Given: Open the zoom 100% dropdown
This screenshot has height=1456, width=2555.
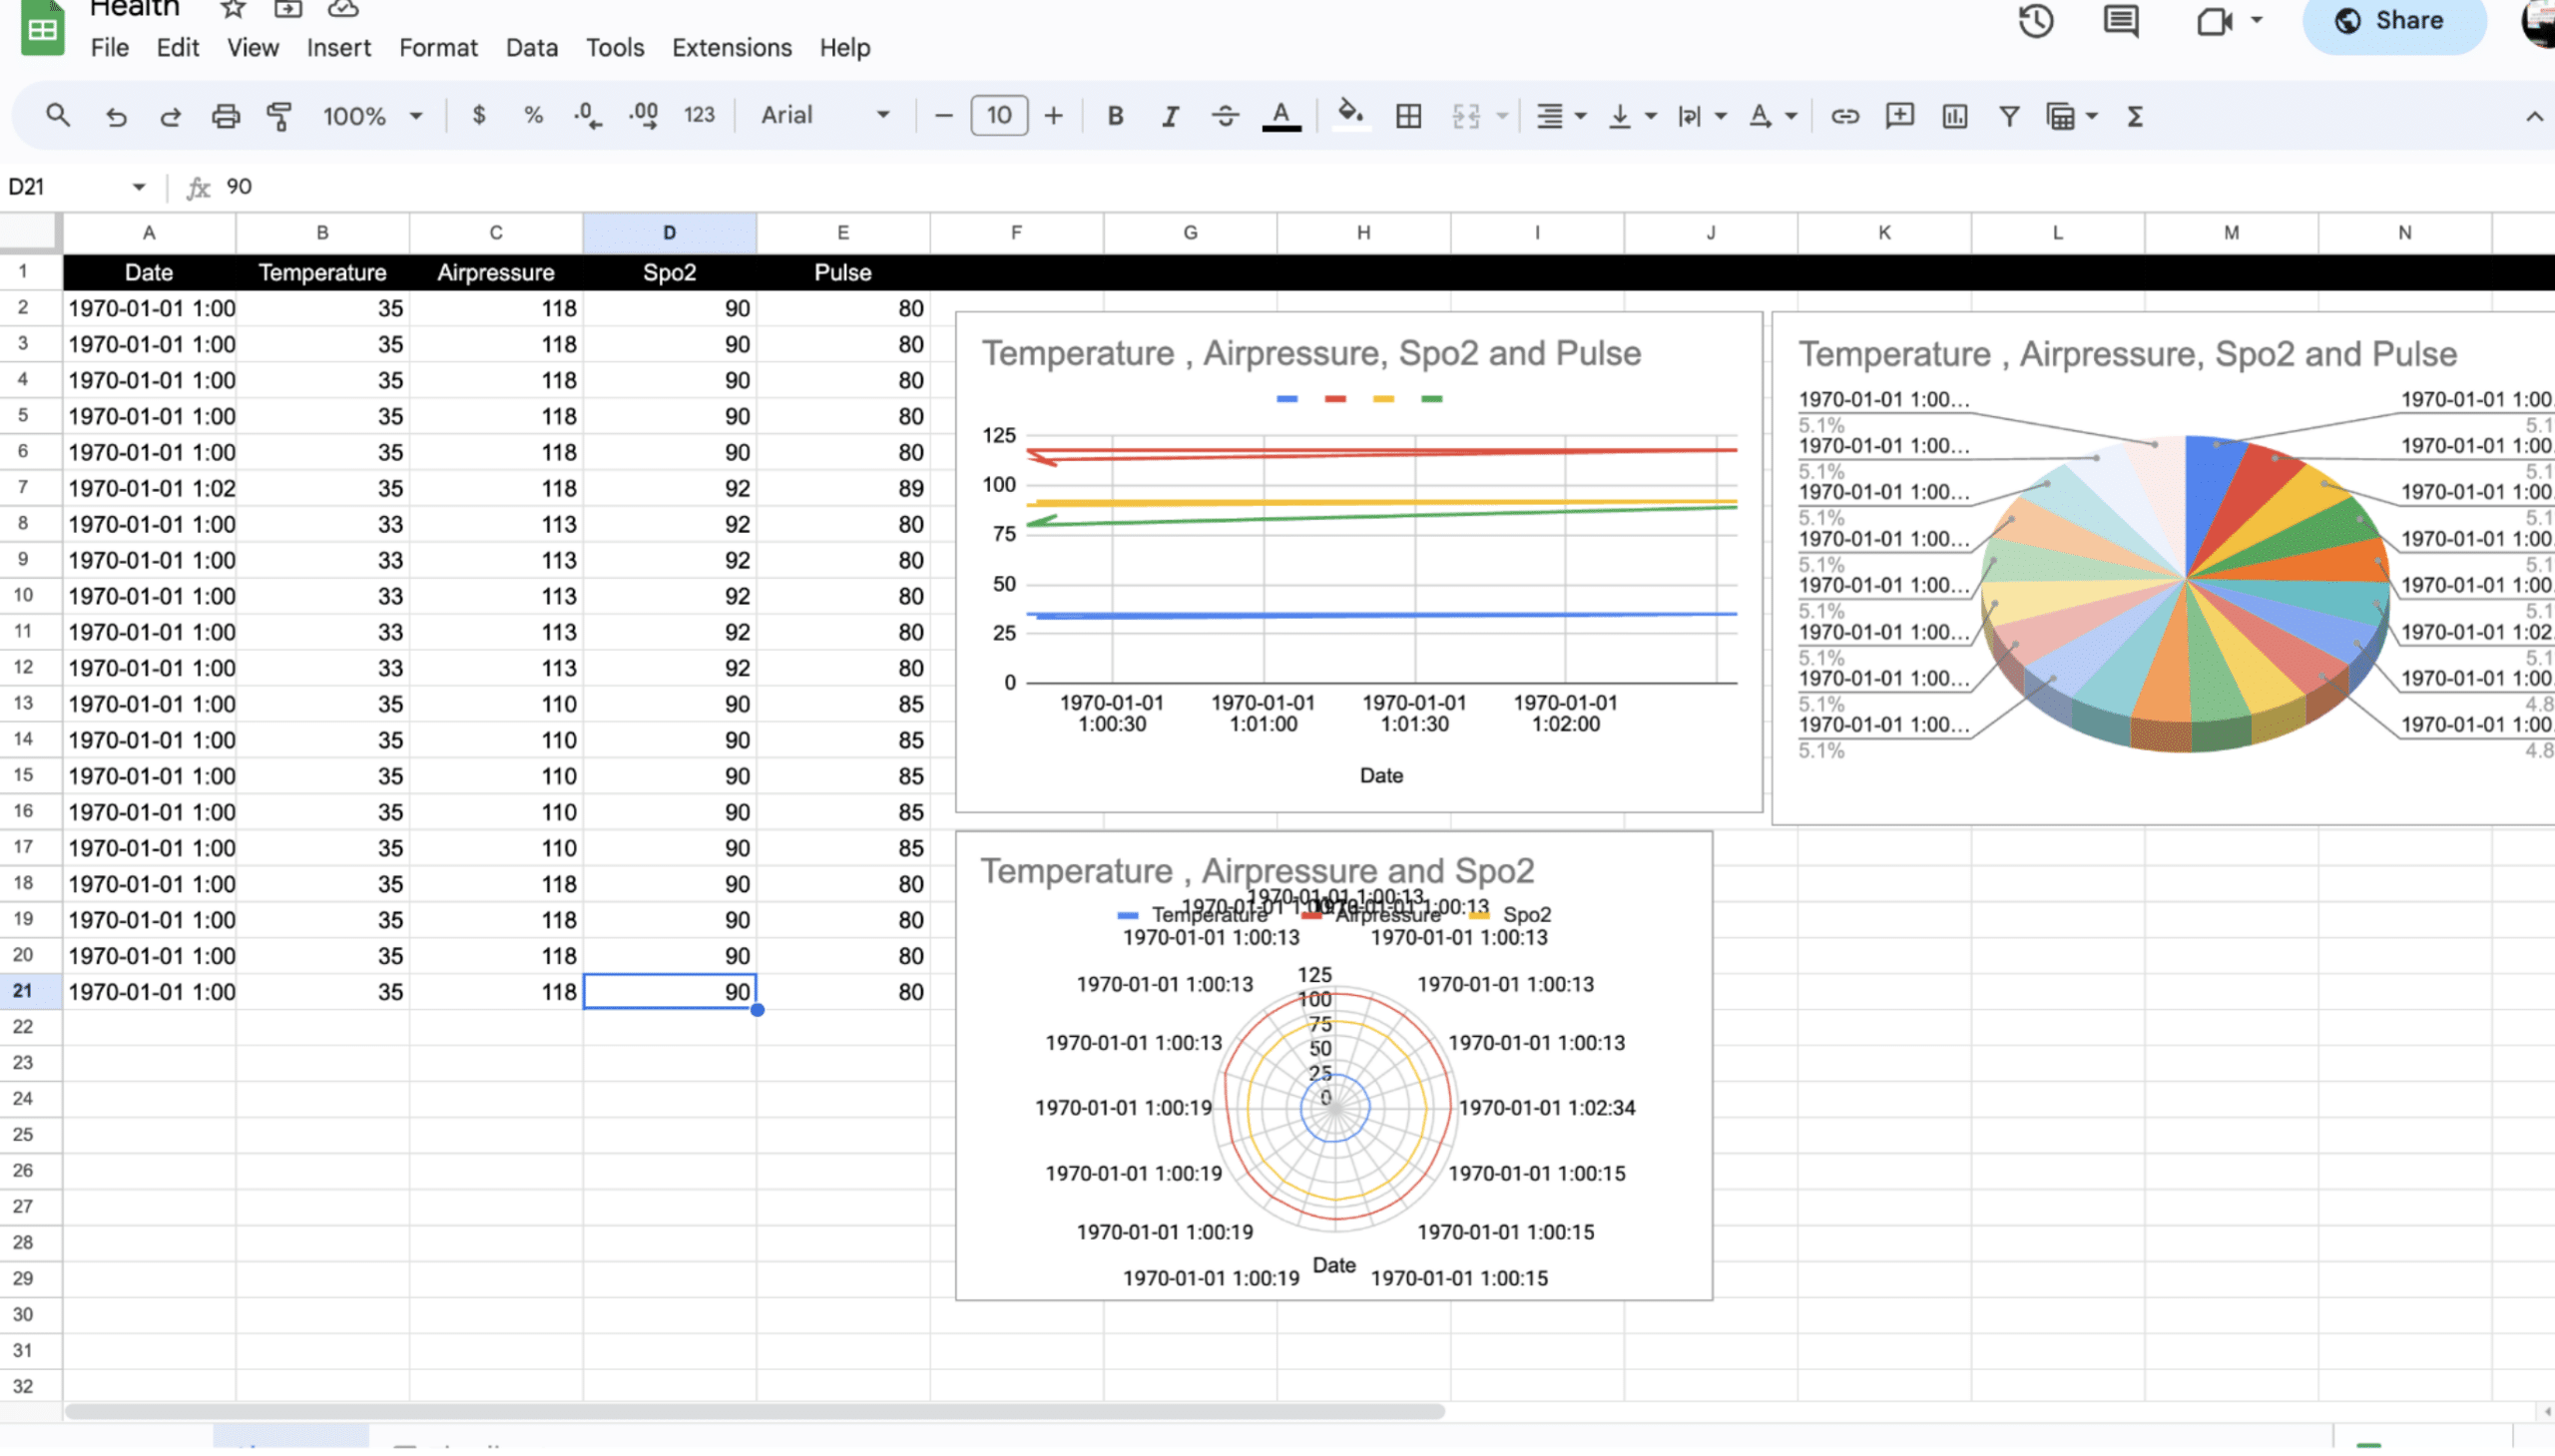Looking at the screenshot, I should (372, 116).
